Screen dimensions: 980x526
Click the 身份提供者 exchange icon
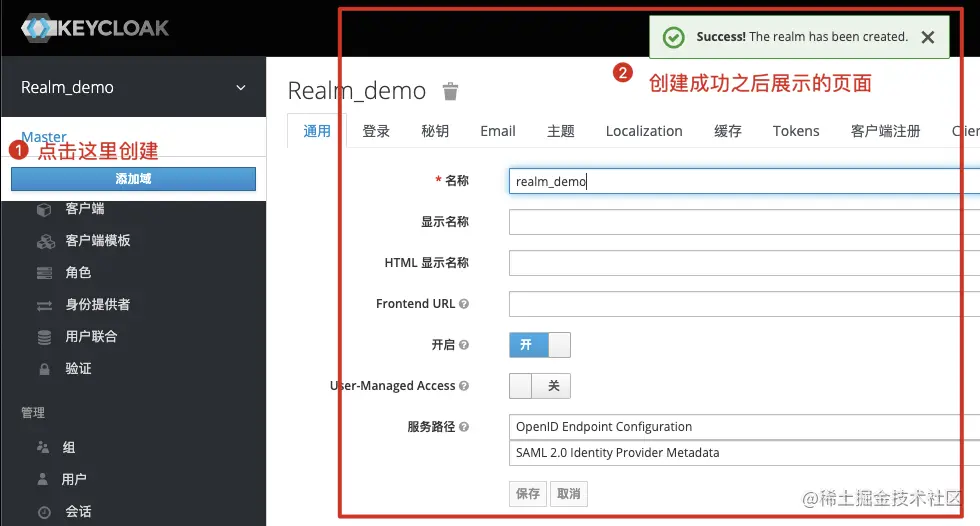point(44,305)
